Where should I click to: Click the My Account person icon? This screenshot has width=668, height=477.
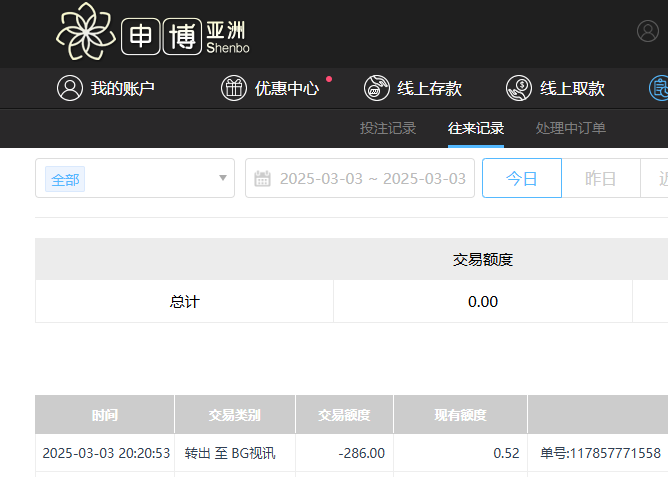click(70, 88)
